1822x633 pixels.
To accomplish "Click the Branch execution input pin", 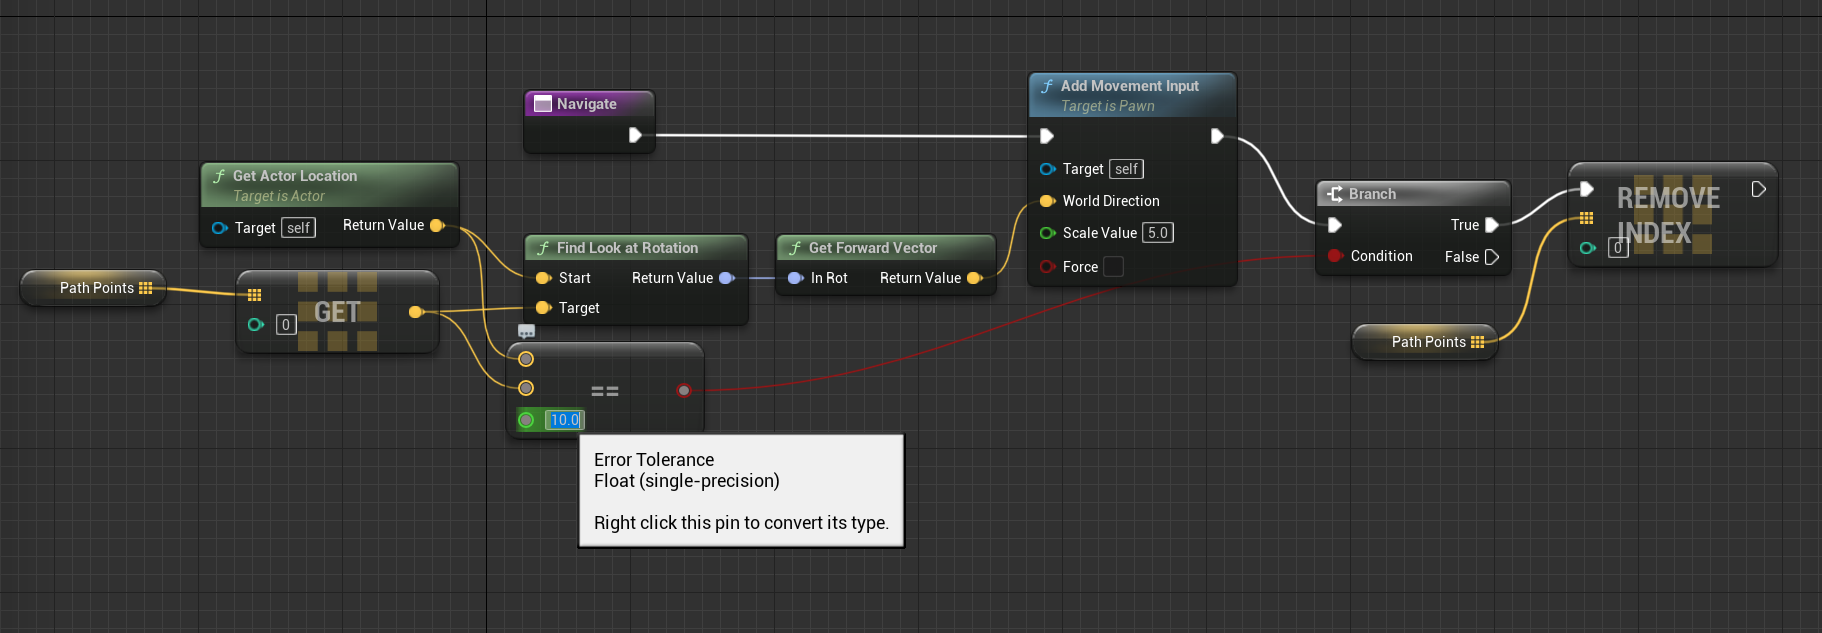I will click(x=1334, y=225).
